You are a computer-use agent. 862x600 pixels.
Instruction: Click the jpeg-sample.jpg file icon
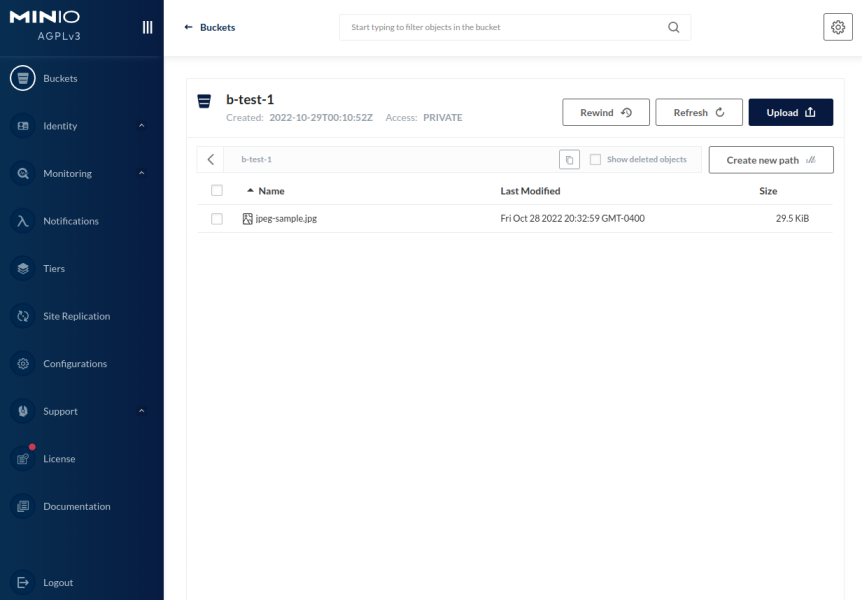(248, 218)
